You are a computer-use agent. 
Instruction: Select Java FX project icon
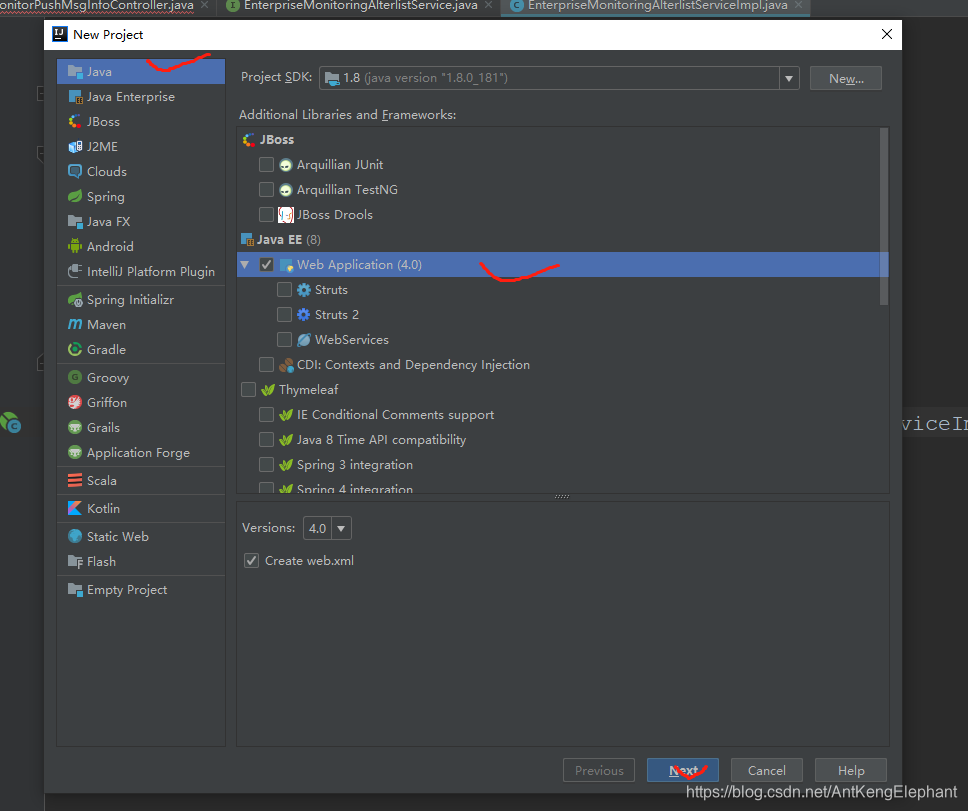(75, 222)
